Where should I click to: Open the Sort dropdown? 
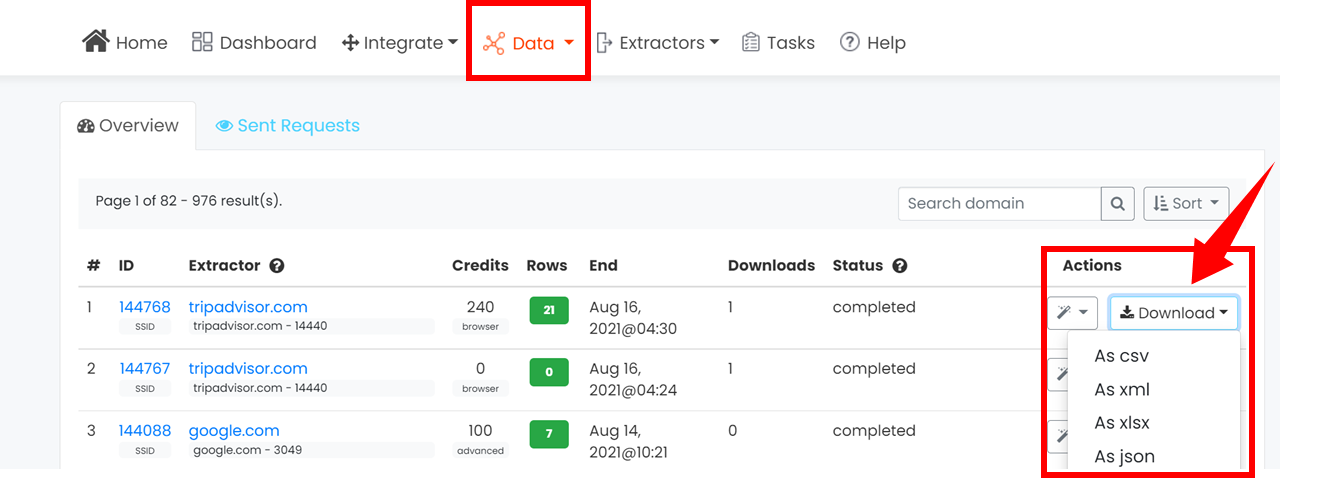(x=1186, y=203)
